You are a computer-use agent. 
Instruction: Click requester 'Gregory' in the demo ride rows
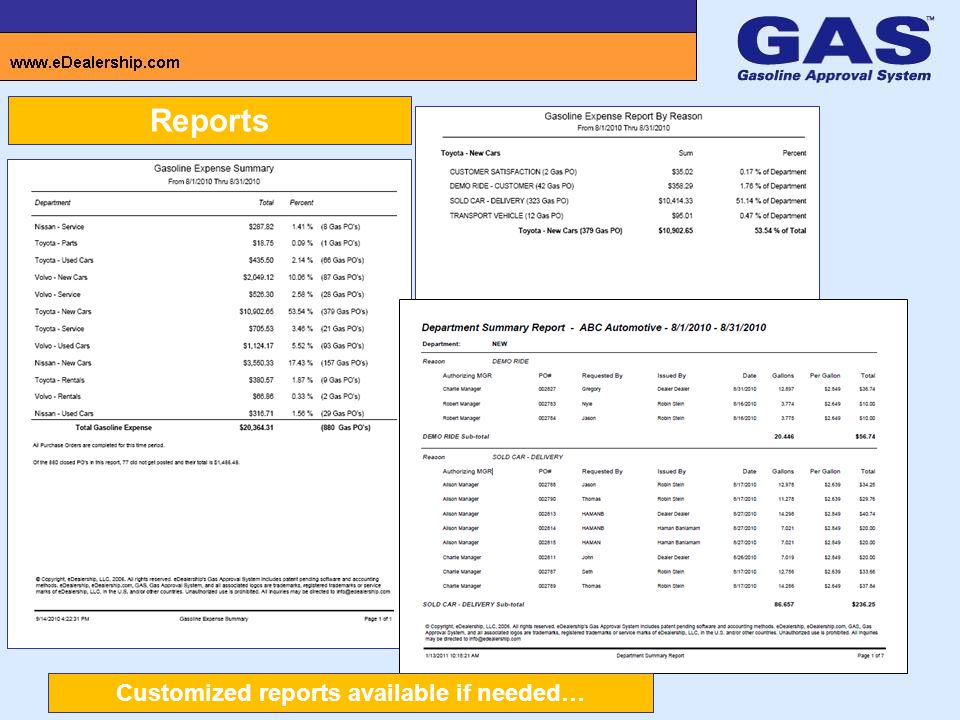[x=591, y=389]
